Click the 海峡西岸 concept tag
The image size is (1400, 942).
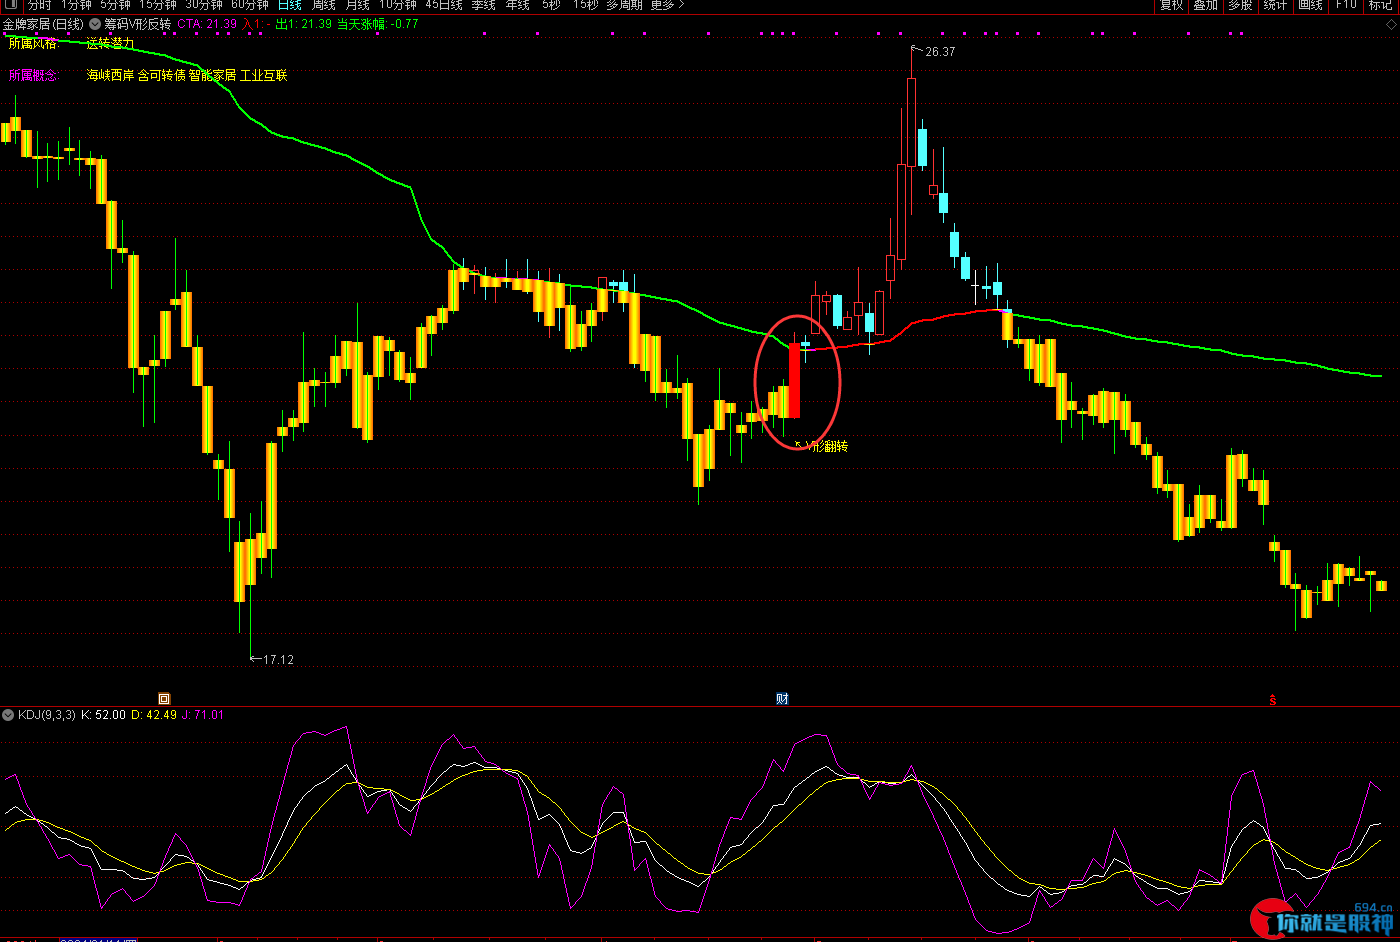click(110, 75)
